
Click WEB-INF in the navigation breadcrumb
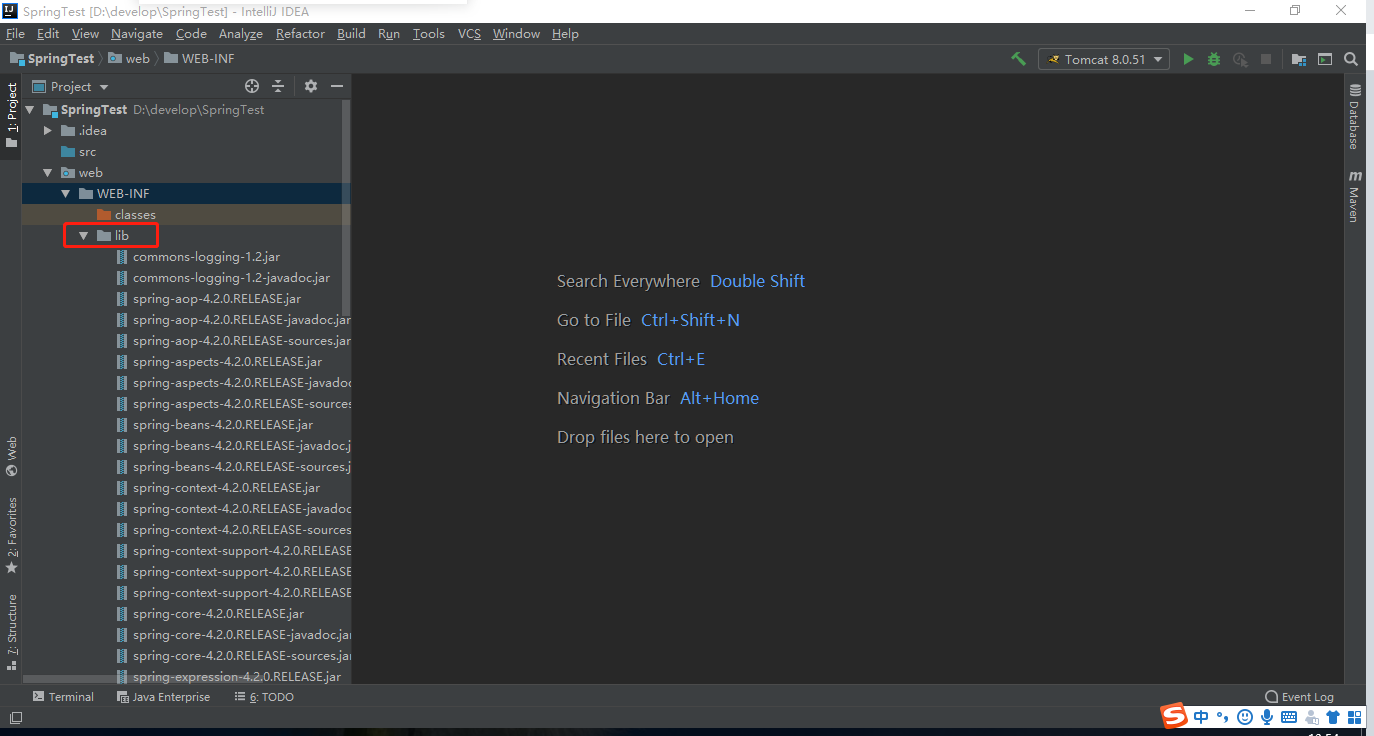[198, 59]
